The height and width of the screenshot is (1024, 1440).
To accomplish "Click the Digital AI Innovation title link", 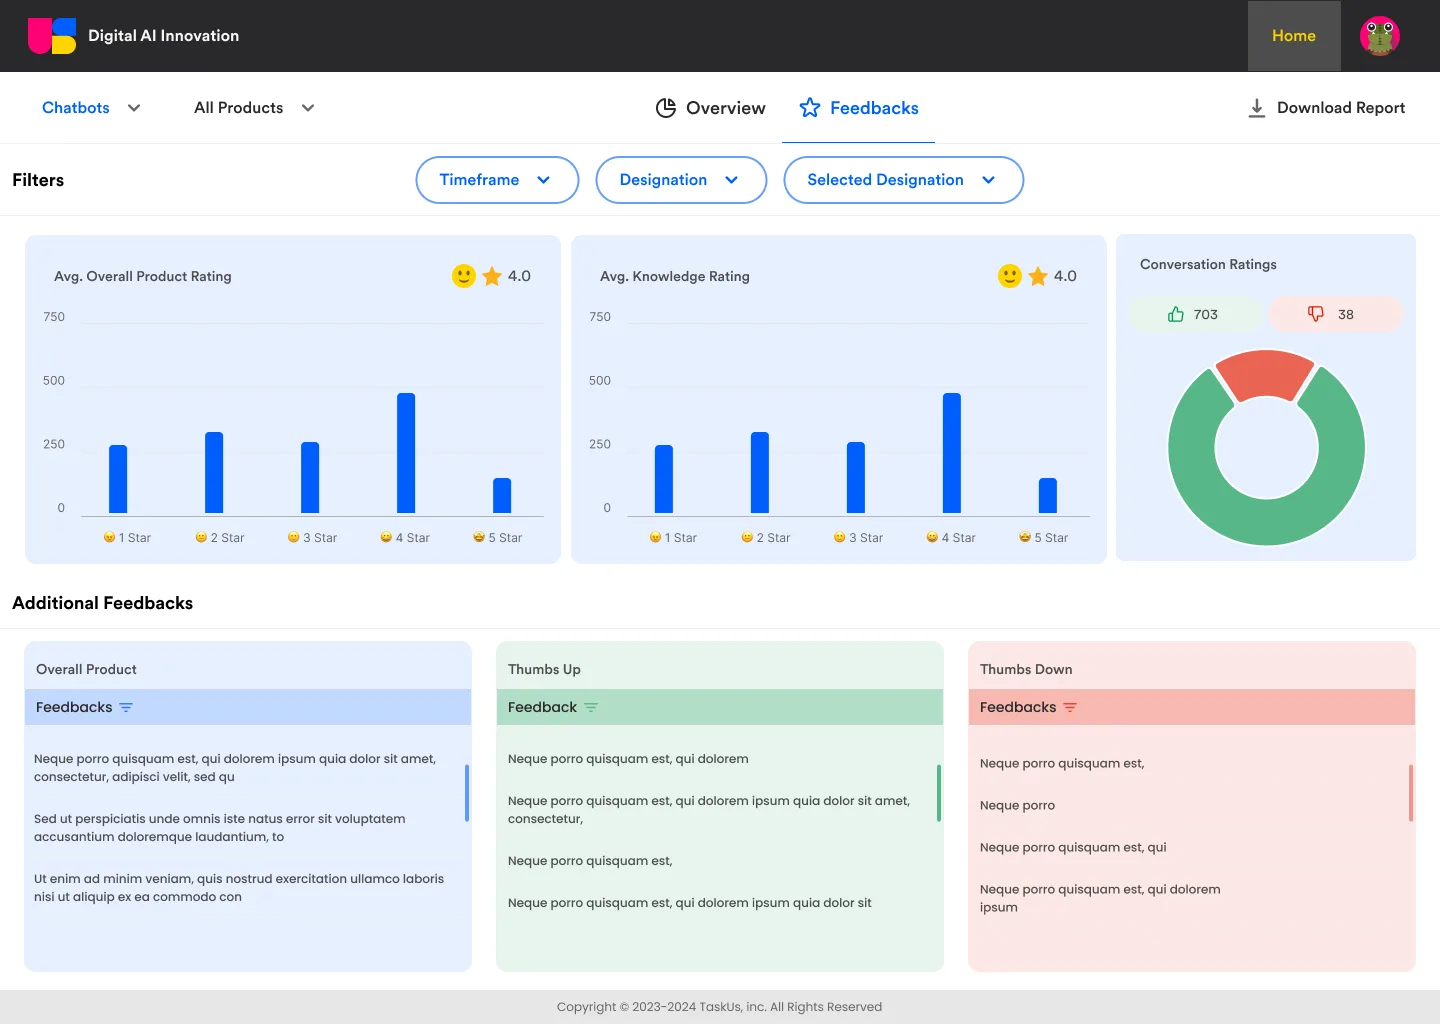I will 164,36.
